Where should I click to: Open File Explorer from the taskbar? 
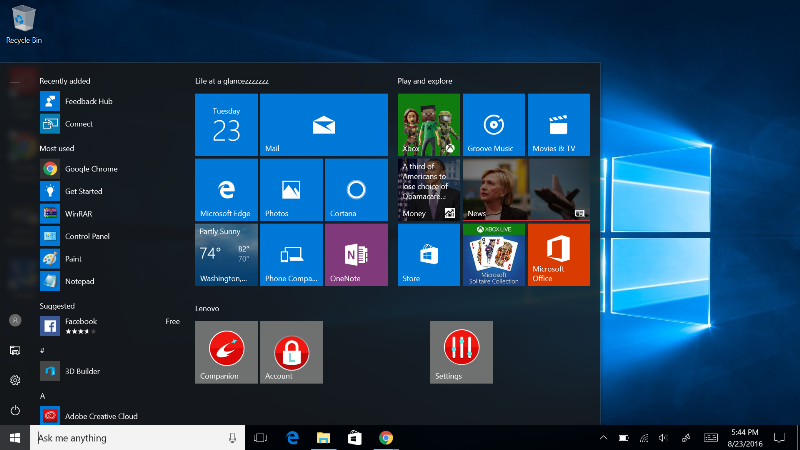323,438
